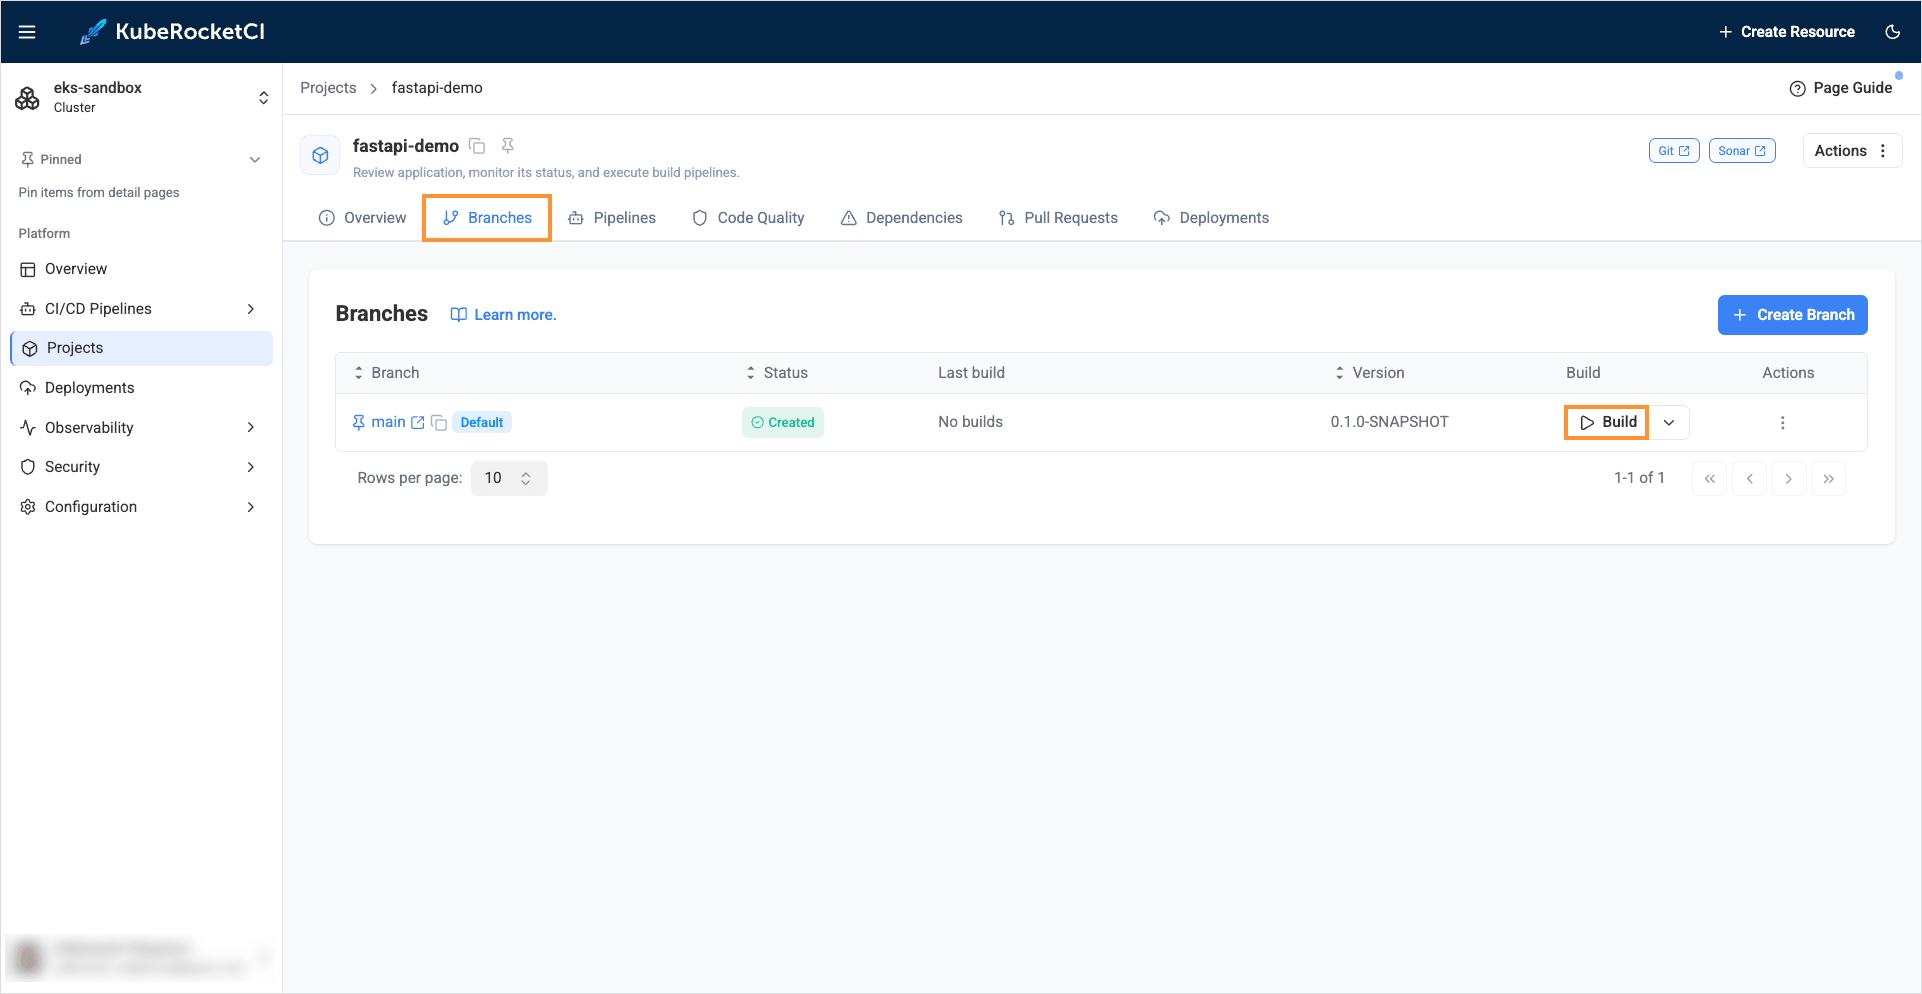Collapse the Pinned section

point(255,160)
